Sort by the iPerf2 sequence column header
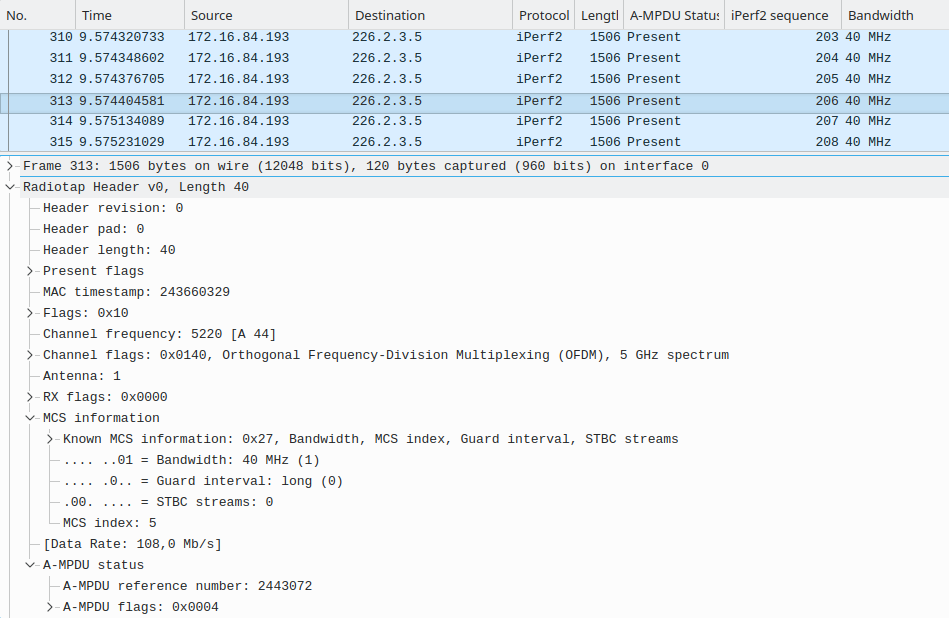949x618 pixels. pyautogui.click(x=783, y=15)
